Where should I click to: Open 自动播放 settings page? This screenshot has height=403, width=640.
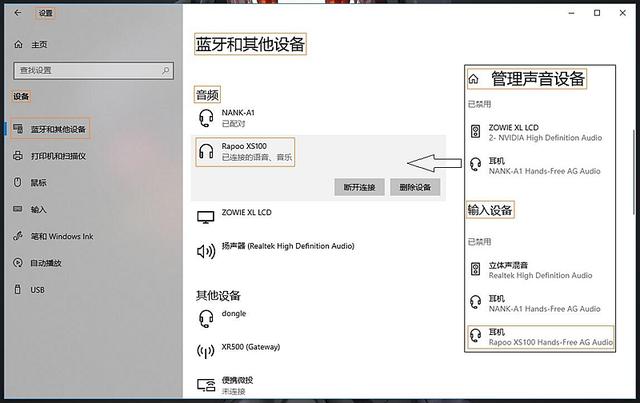click(x=46, y=263)
